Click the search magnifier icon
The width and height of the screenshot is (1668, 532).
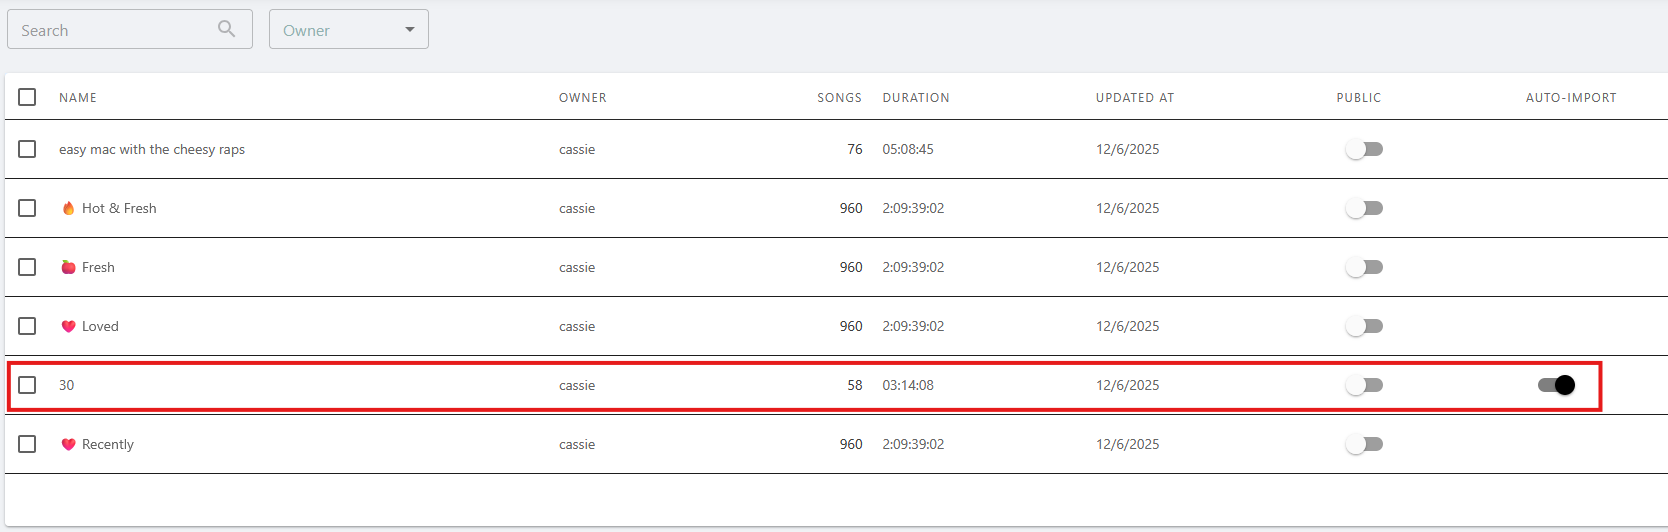tap(227, 29)
